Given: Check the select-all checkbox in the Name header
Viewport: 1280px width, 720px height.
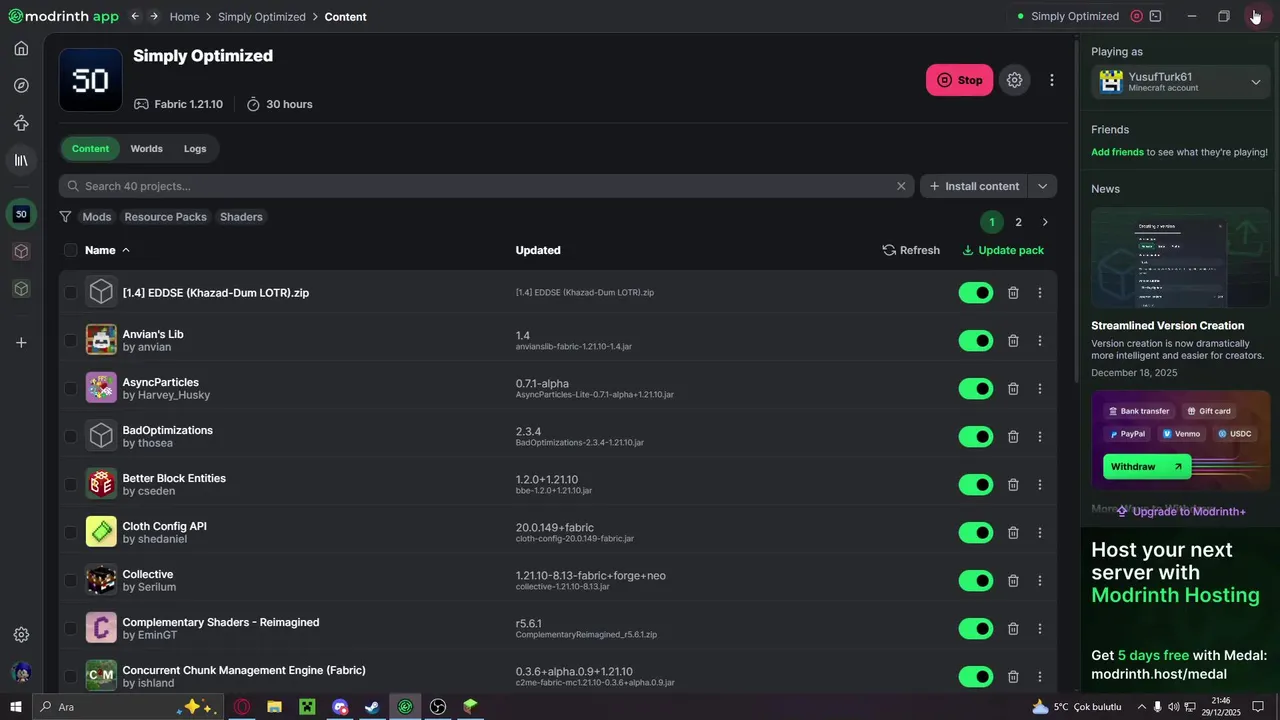Looking at the screenshot, I should (70, 250).
